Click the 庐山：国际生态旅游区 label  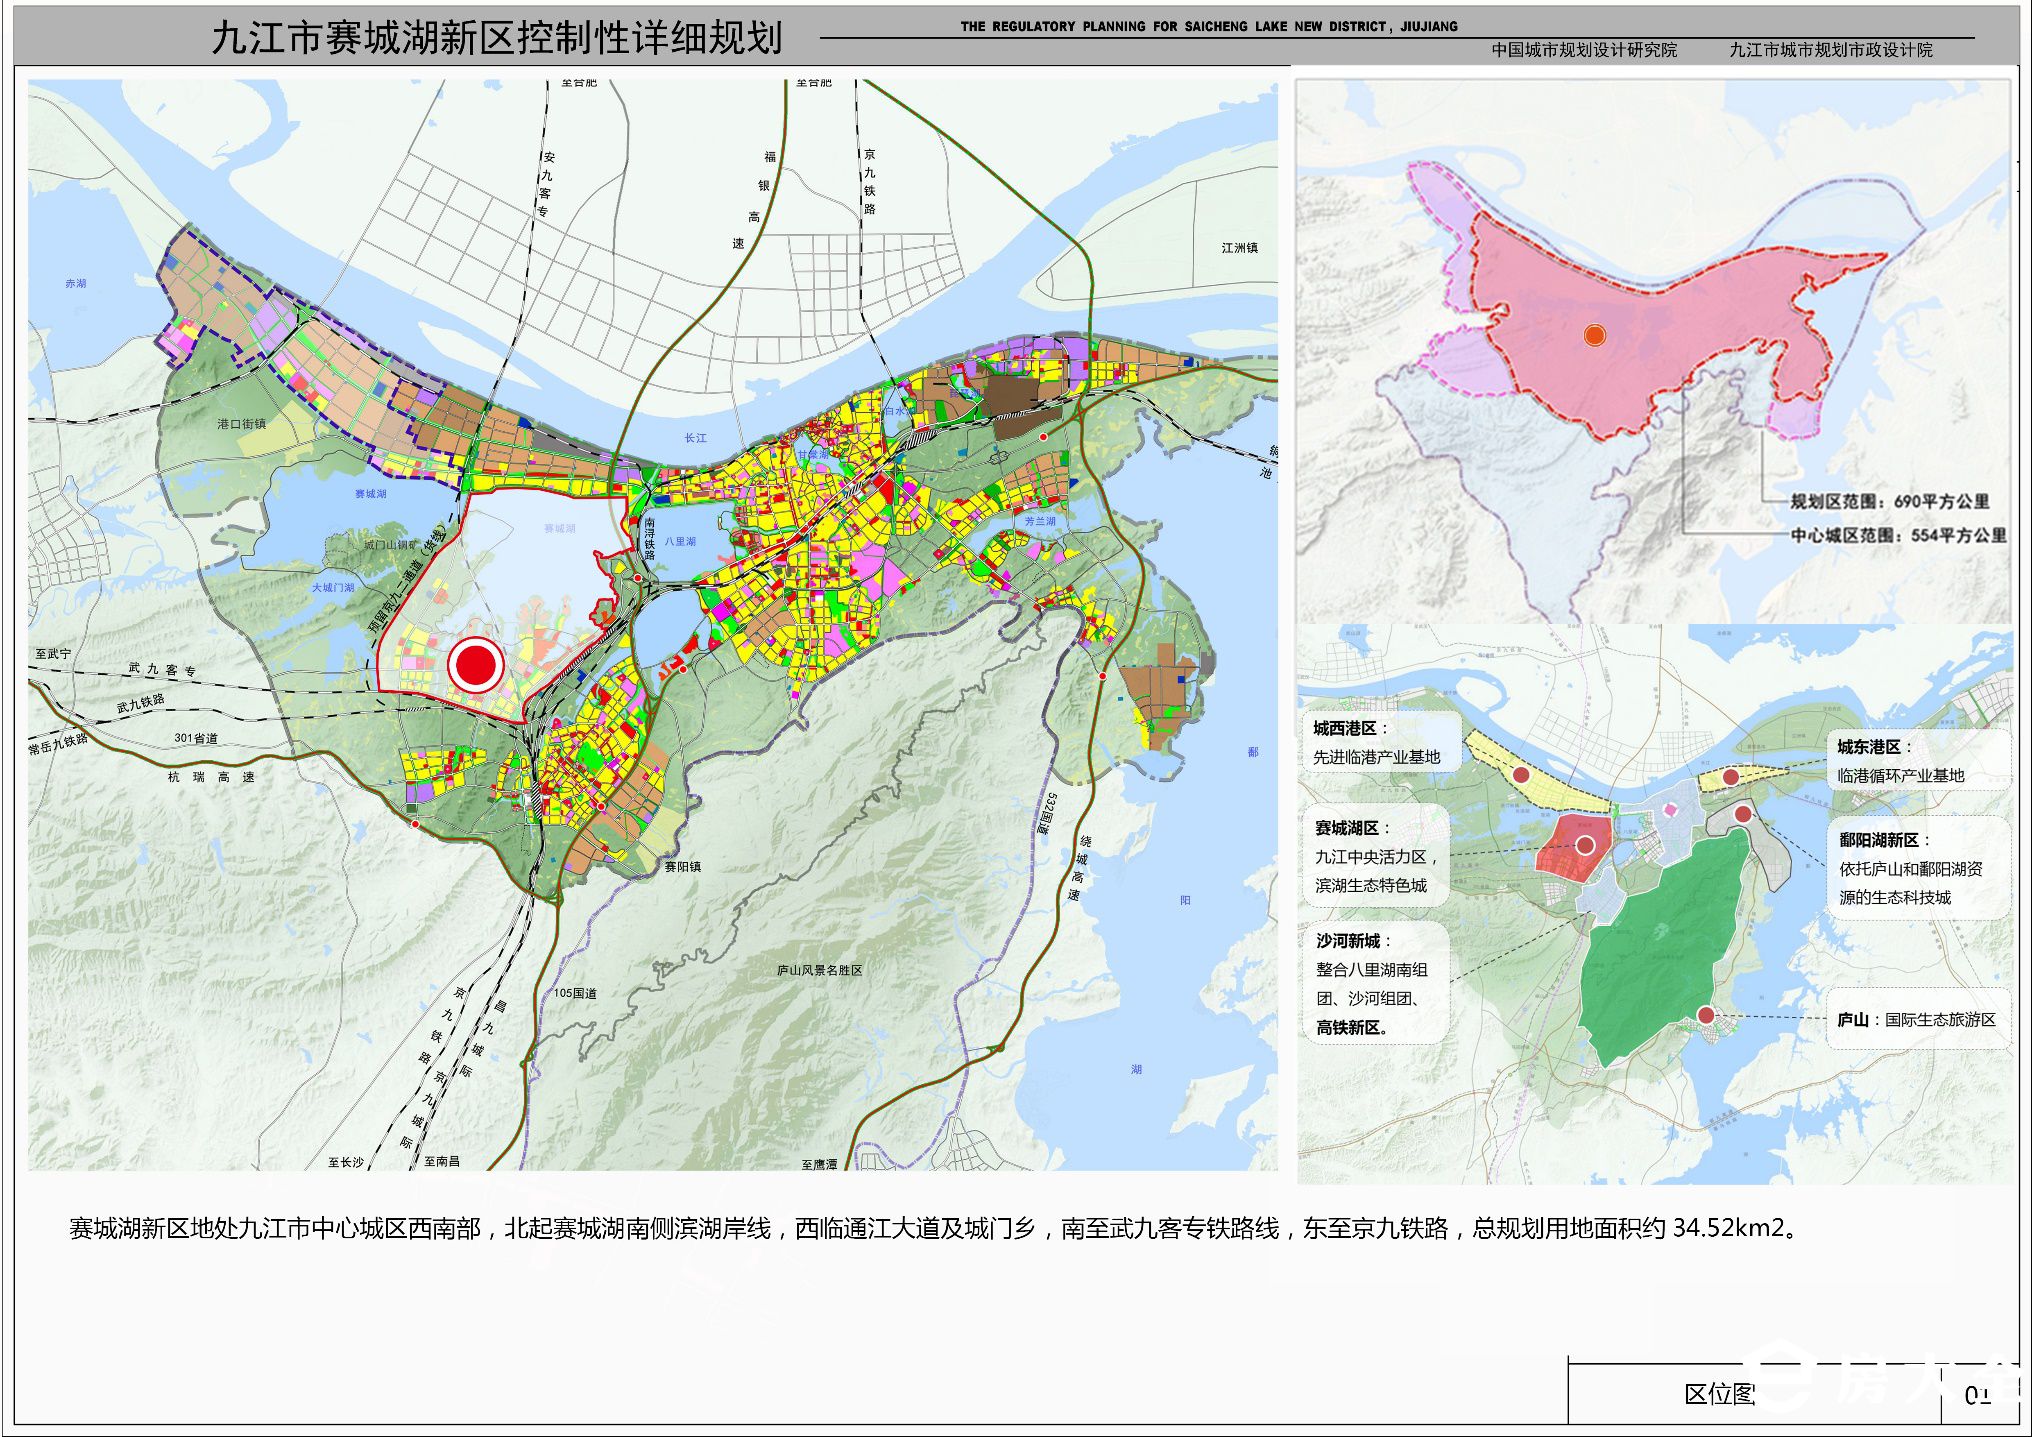click(x=1917, y=1020)
